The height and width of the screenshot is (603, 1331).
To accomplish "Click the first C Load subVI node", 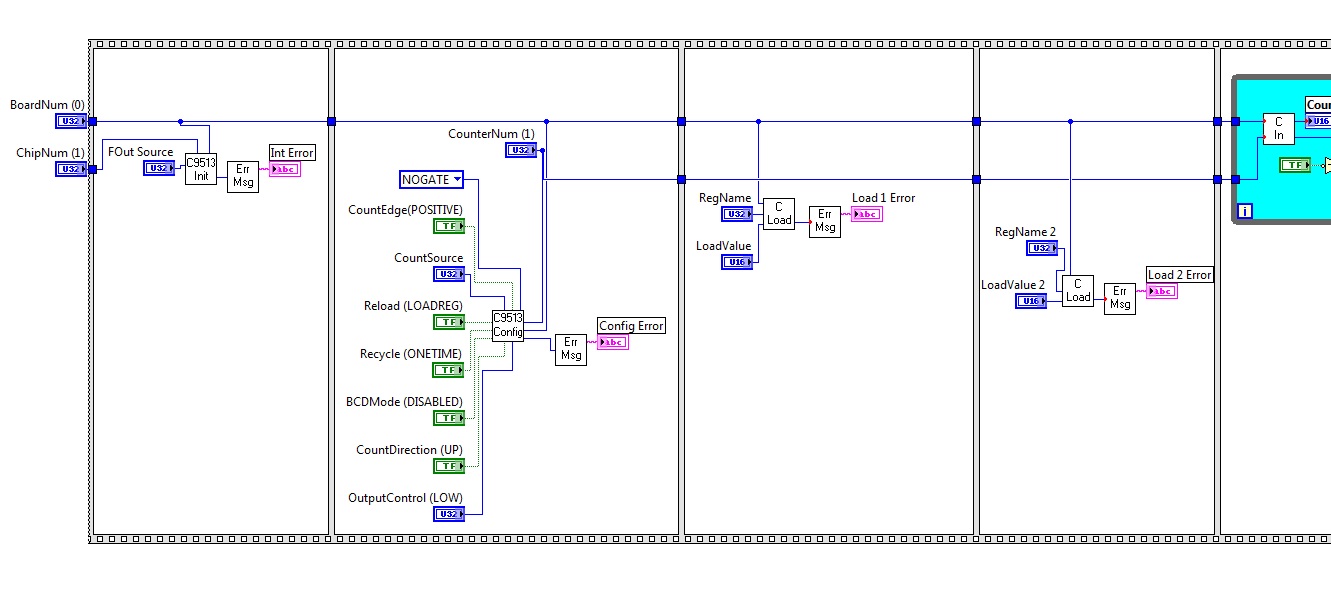I will (779, 214).
